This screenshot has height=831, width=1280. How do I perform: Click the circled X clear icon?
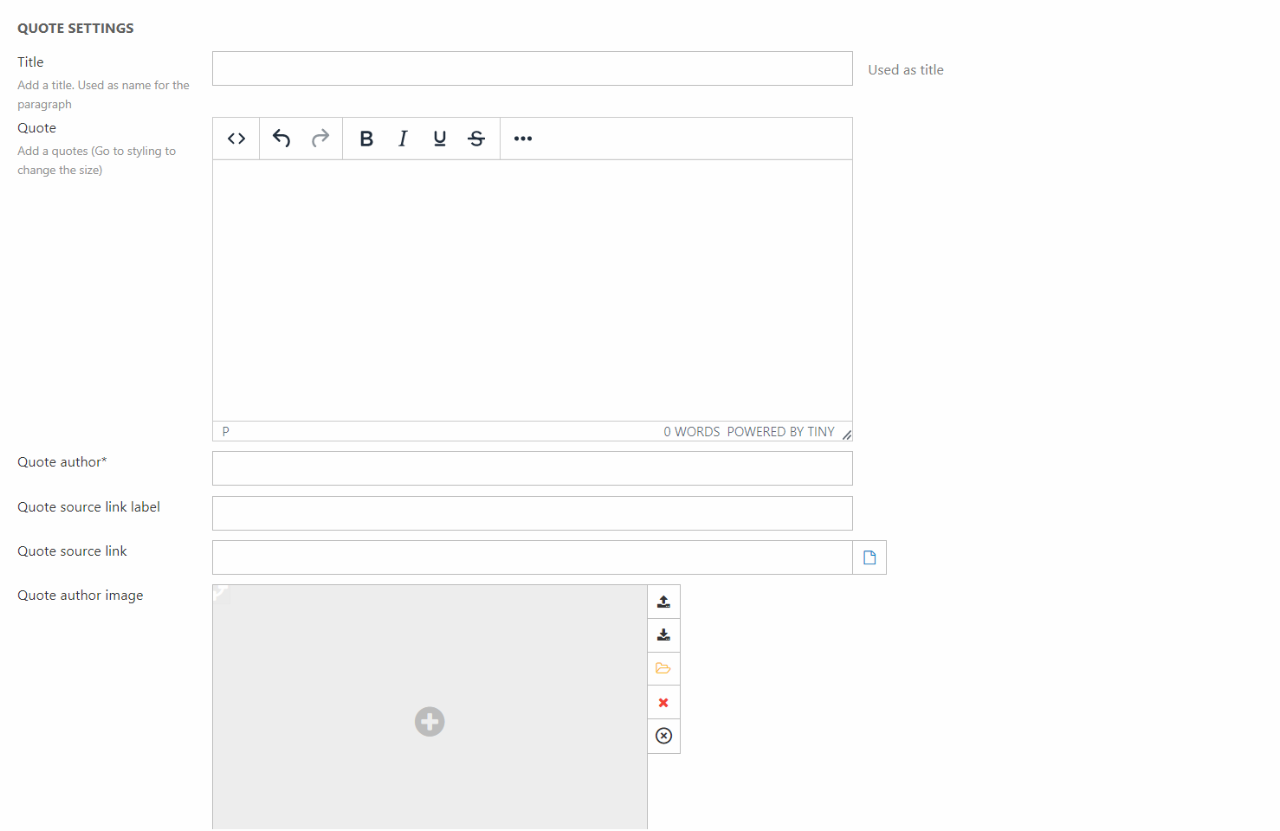tap(663, 736)
